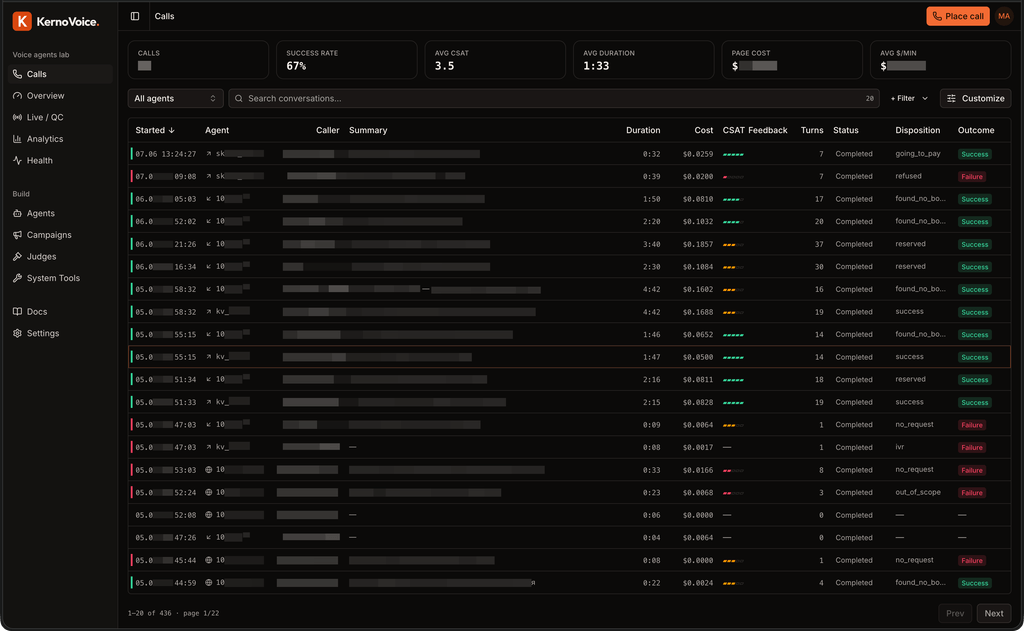
Task: Click the Success Rate 67% card
Action: pyautogui.click(x=346, y=60)
